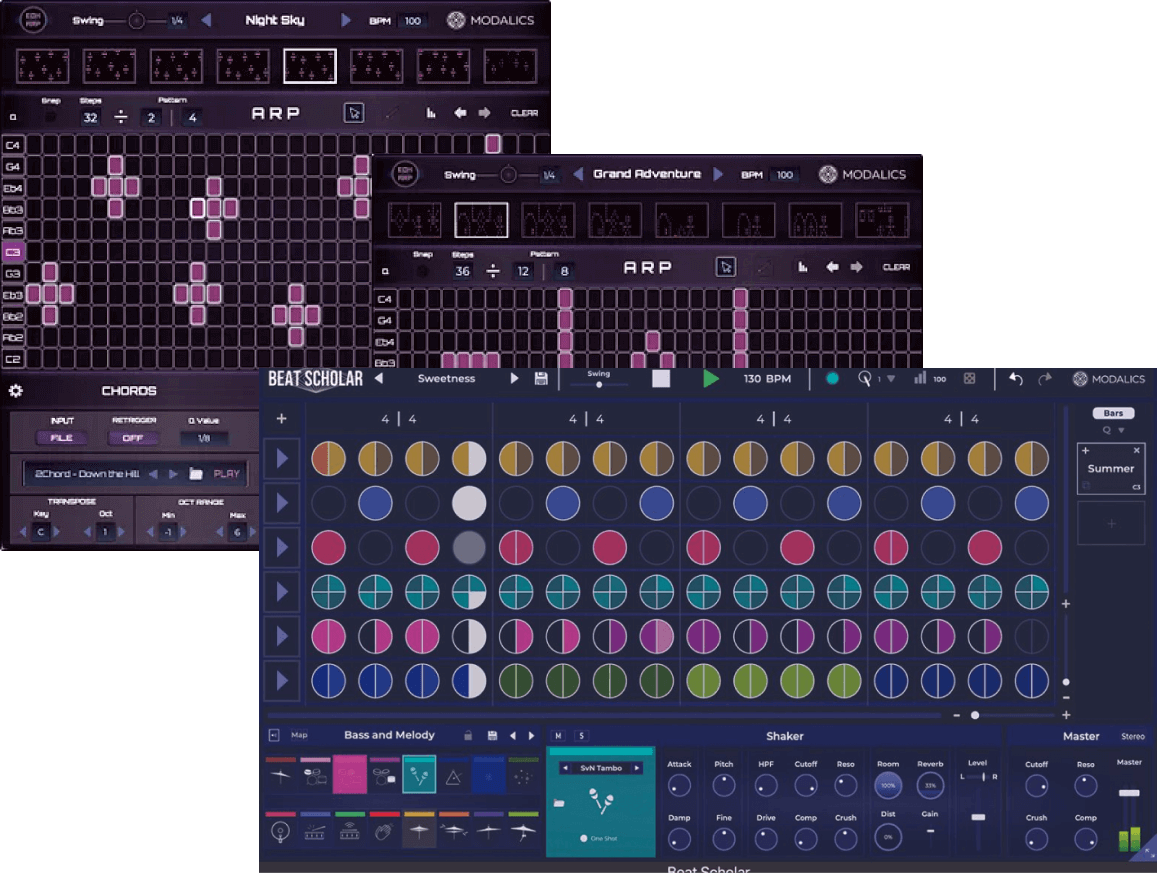Randomize pattern with the dice icon

[970, 379]
